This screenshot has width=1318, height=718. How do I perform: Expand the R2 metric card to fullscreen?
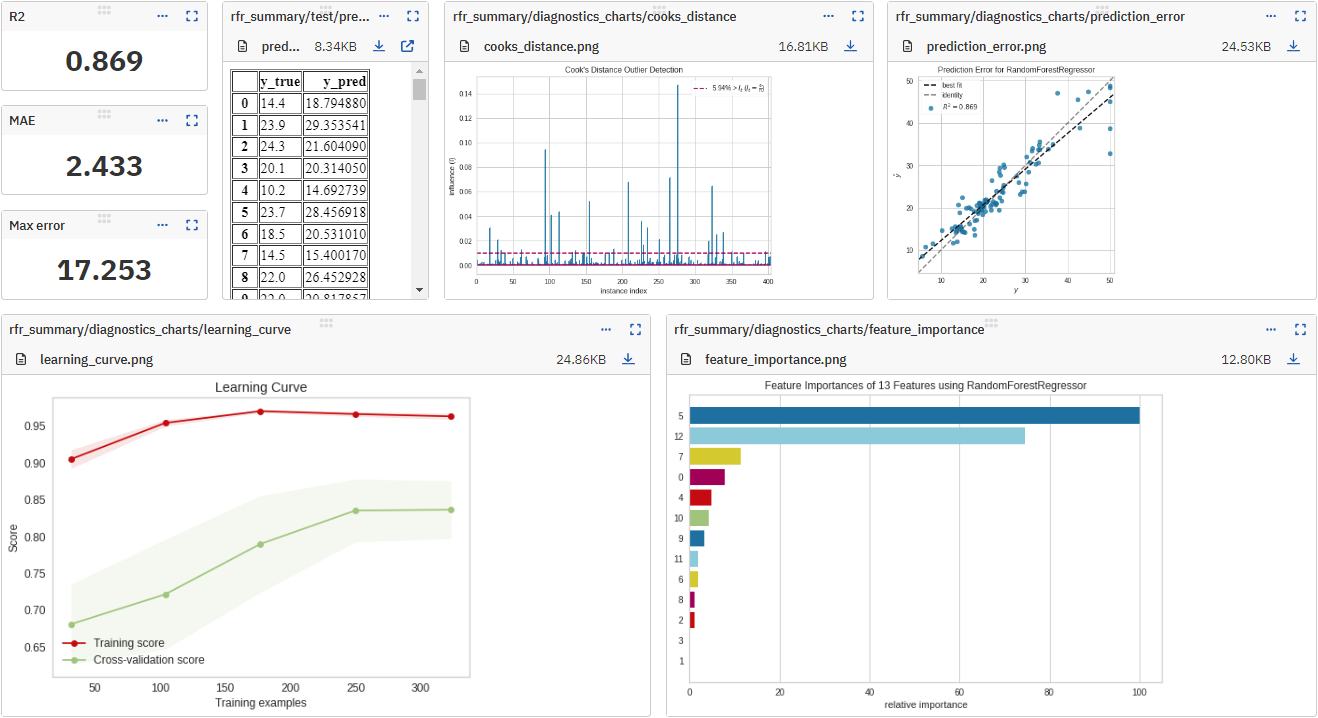pos(191,16)
